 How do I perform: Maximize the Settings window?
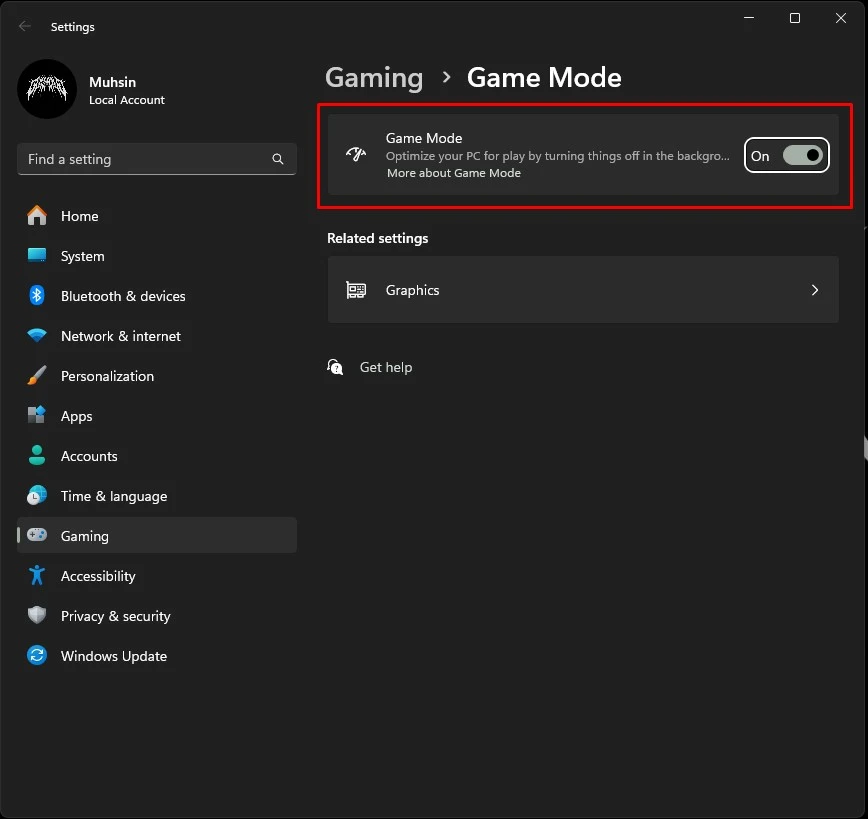click(795, 18)
